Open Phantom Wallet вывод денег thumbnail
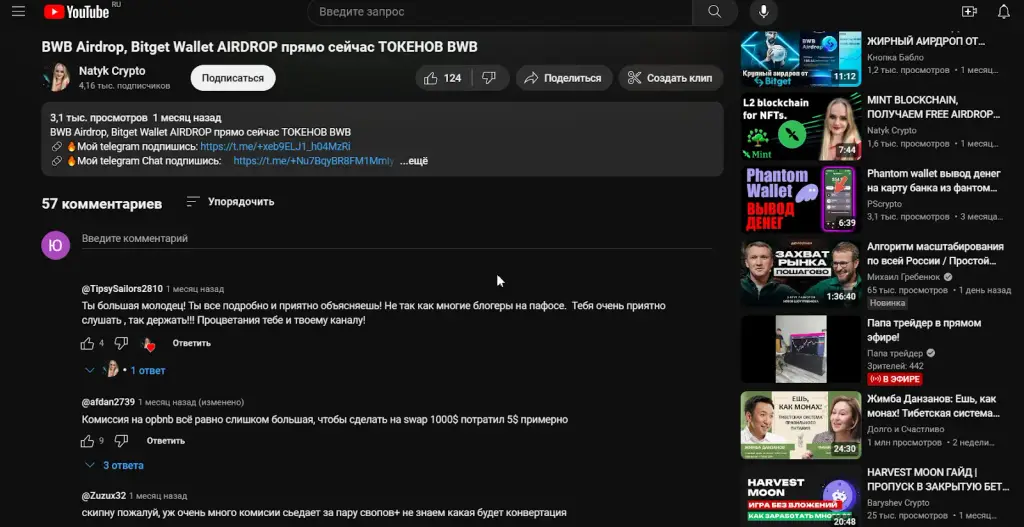Viewport: 1024px width, 527px height. [801, 199]
